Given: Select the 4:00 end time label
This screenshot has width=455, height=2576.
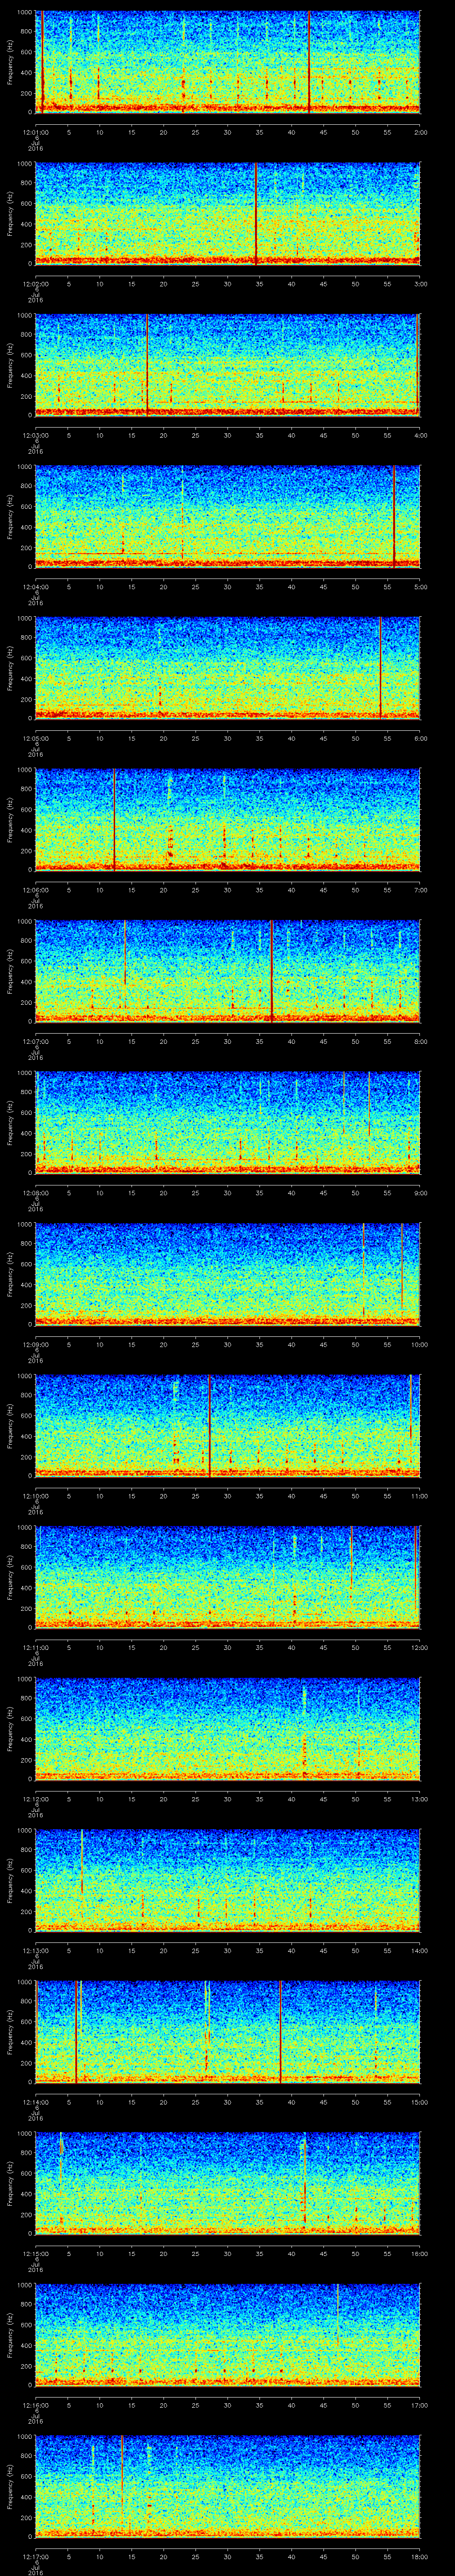Looking at the screenshot, I should point(420,435).
